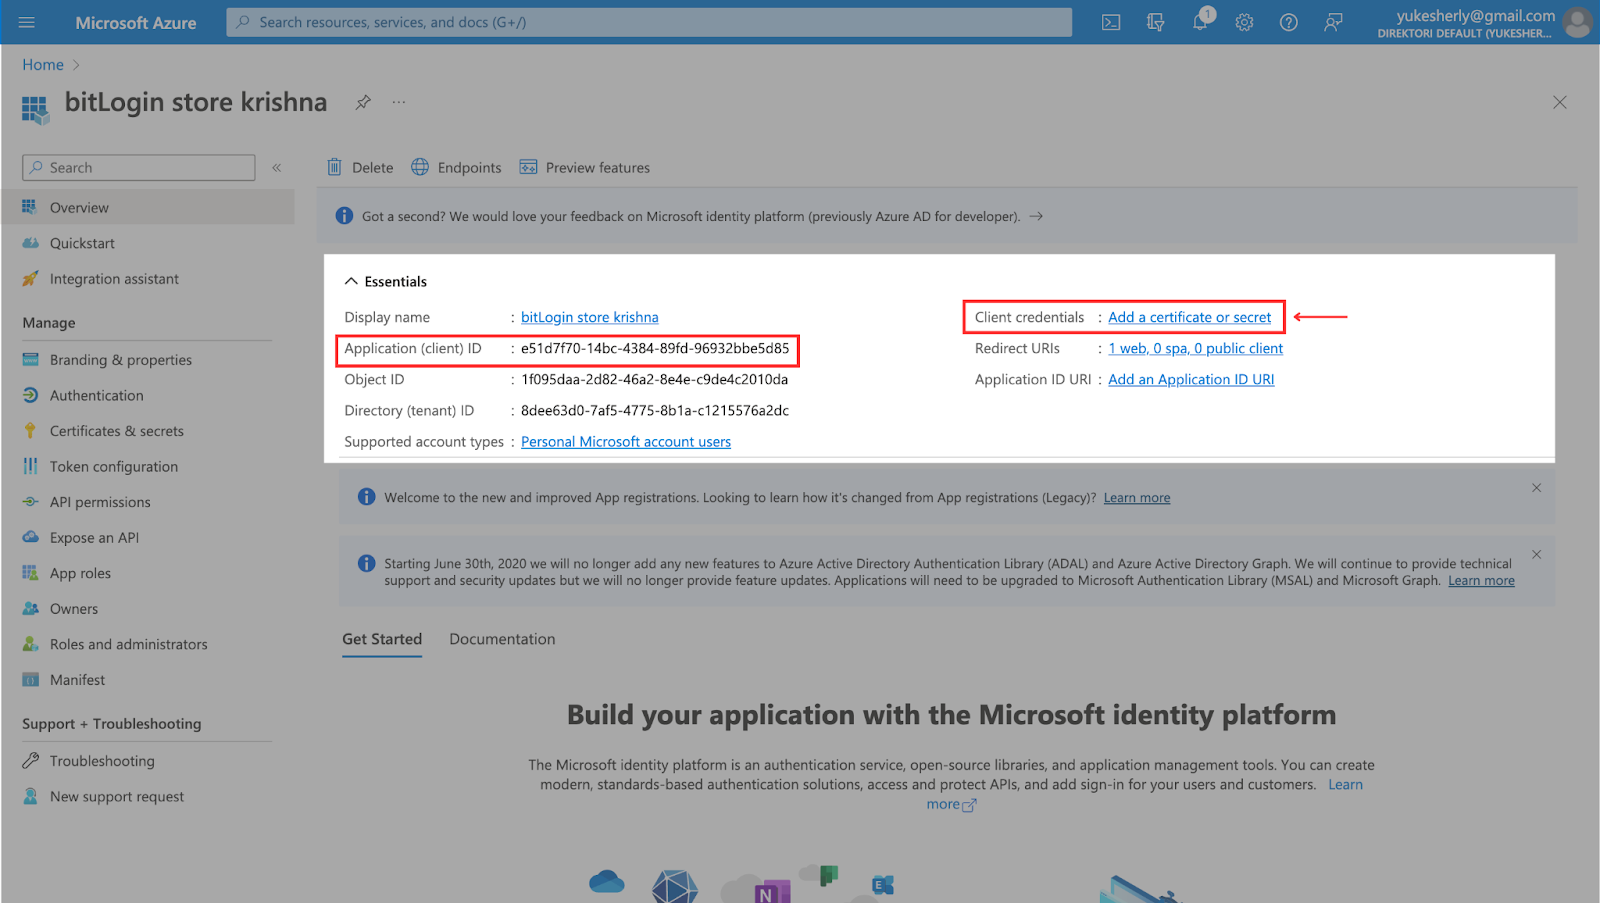Screen dimensions: 1600x903
Task: Select the Directory (tenant) ID value
Action: point(655,410)
